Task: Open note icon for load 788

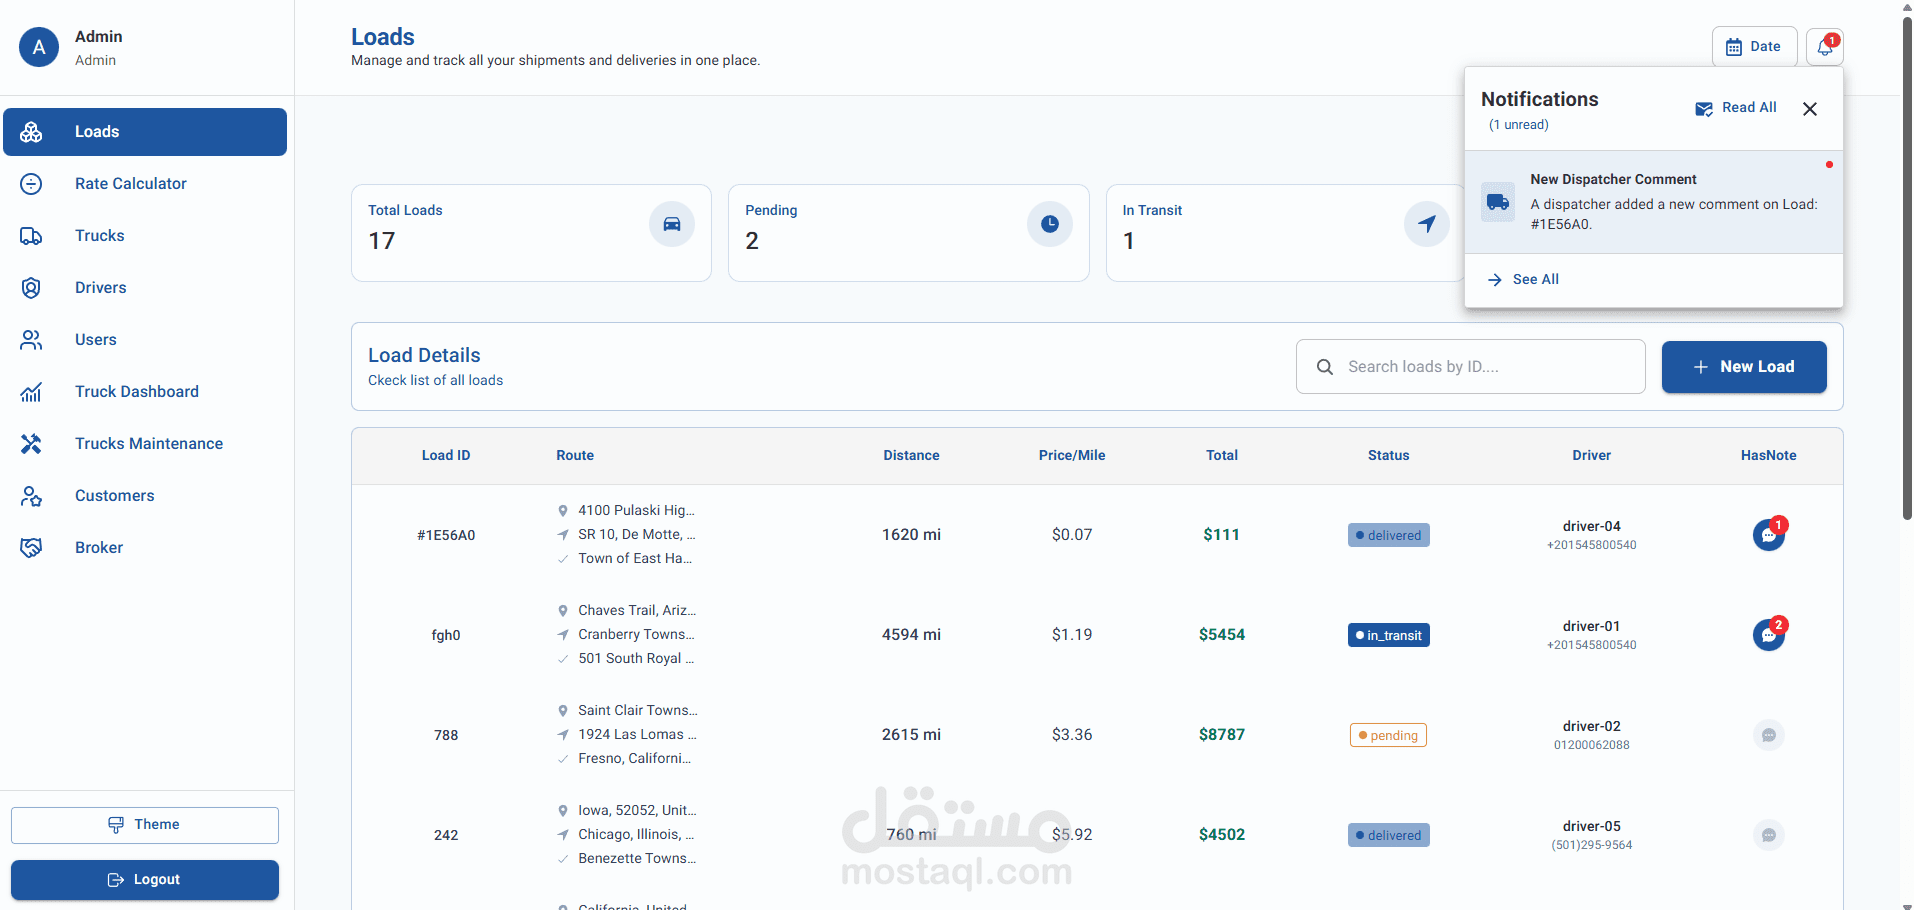Action: coord(1769,735)
